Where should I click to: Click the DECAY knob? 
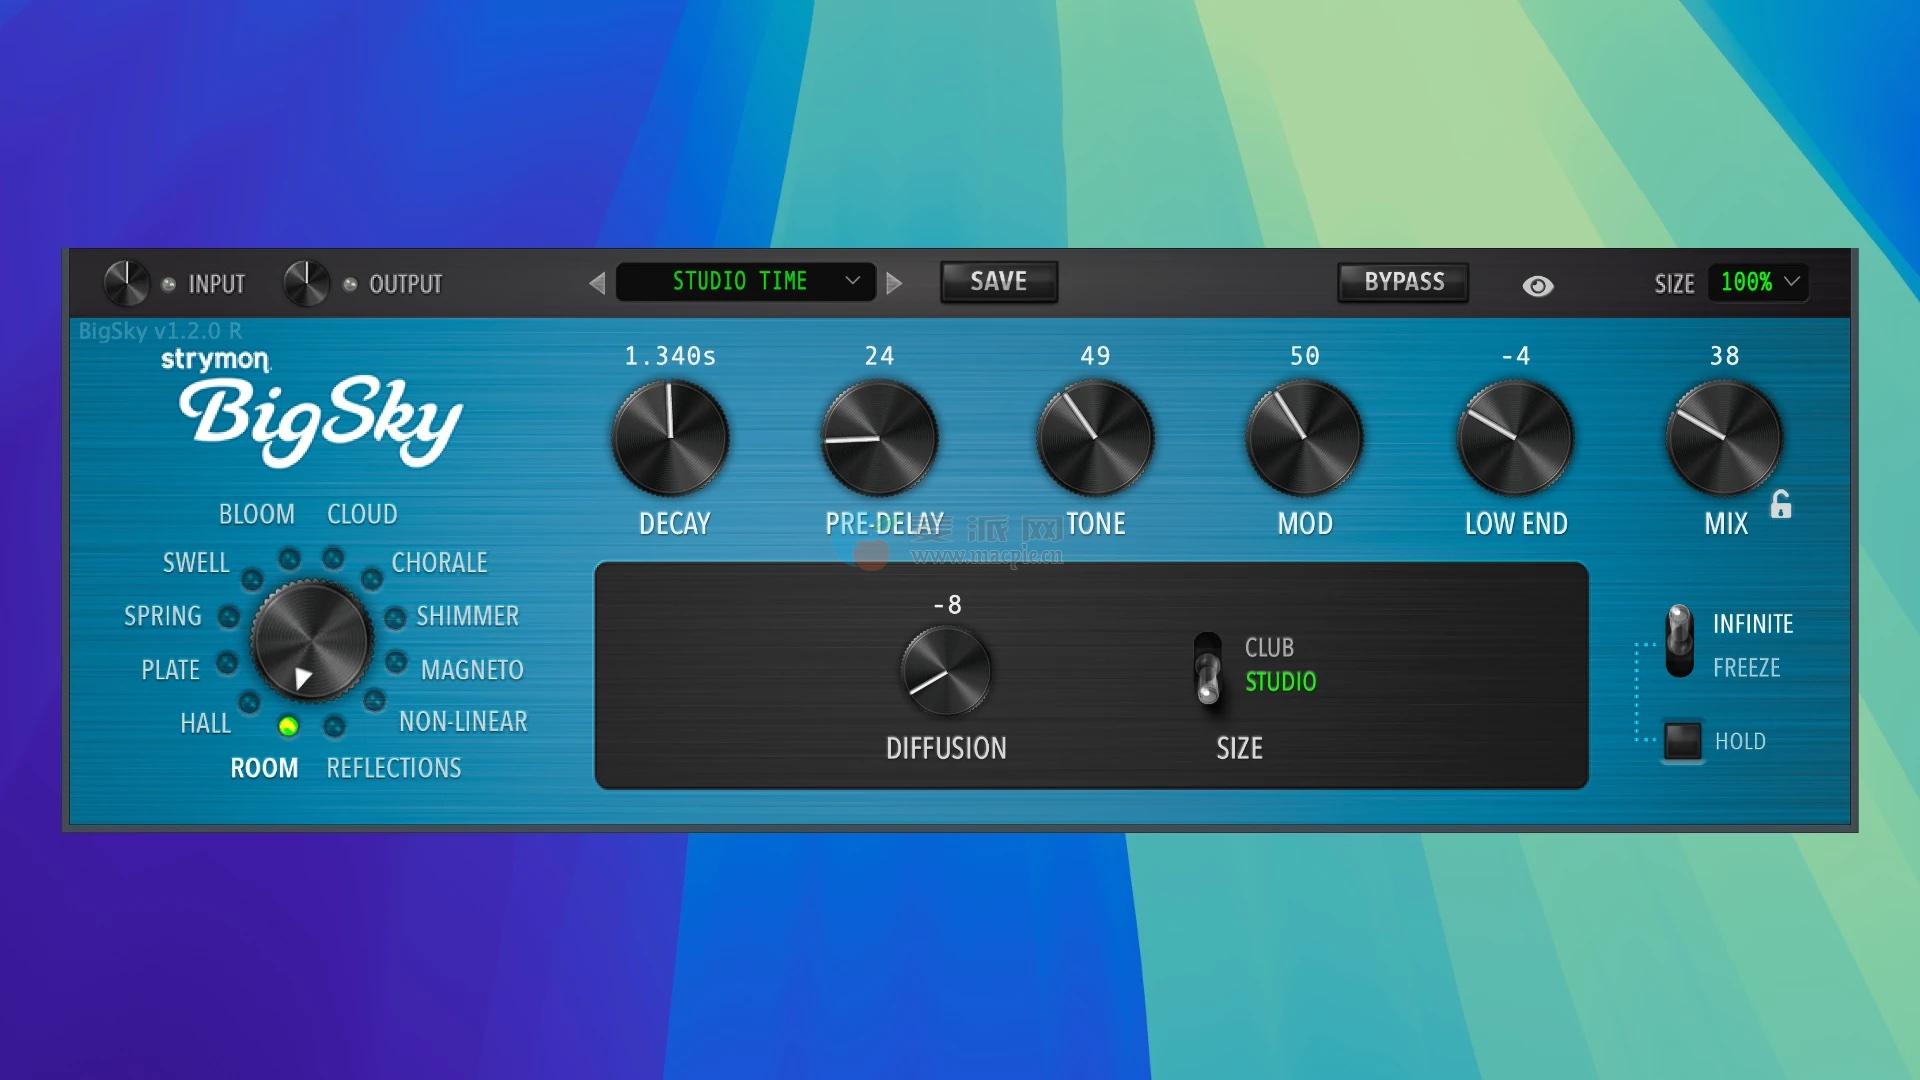(x=670, y=438)
